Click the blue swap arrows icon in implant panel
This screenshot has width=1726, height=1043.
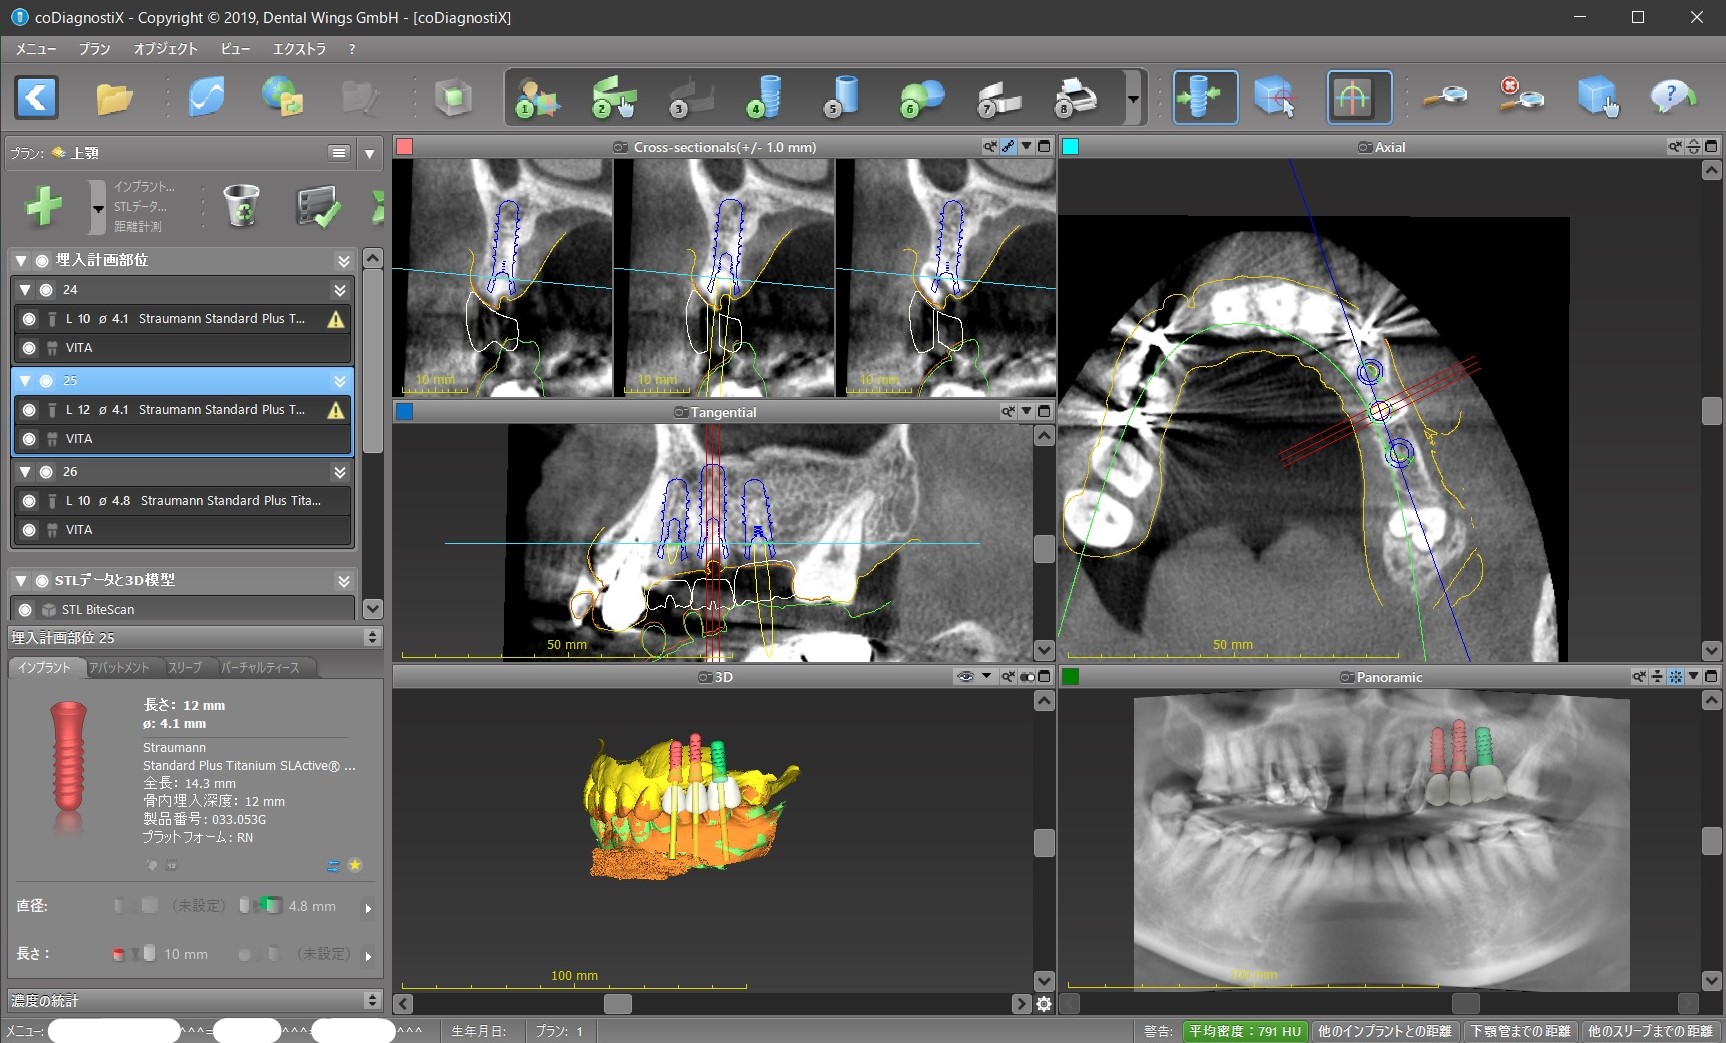coord(333,865)
